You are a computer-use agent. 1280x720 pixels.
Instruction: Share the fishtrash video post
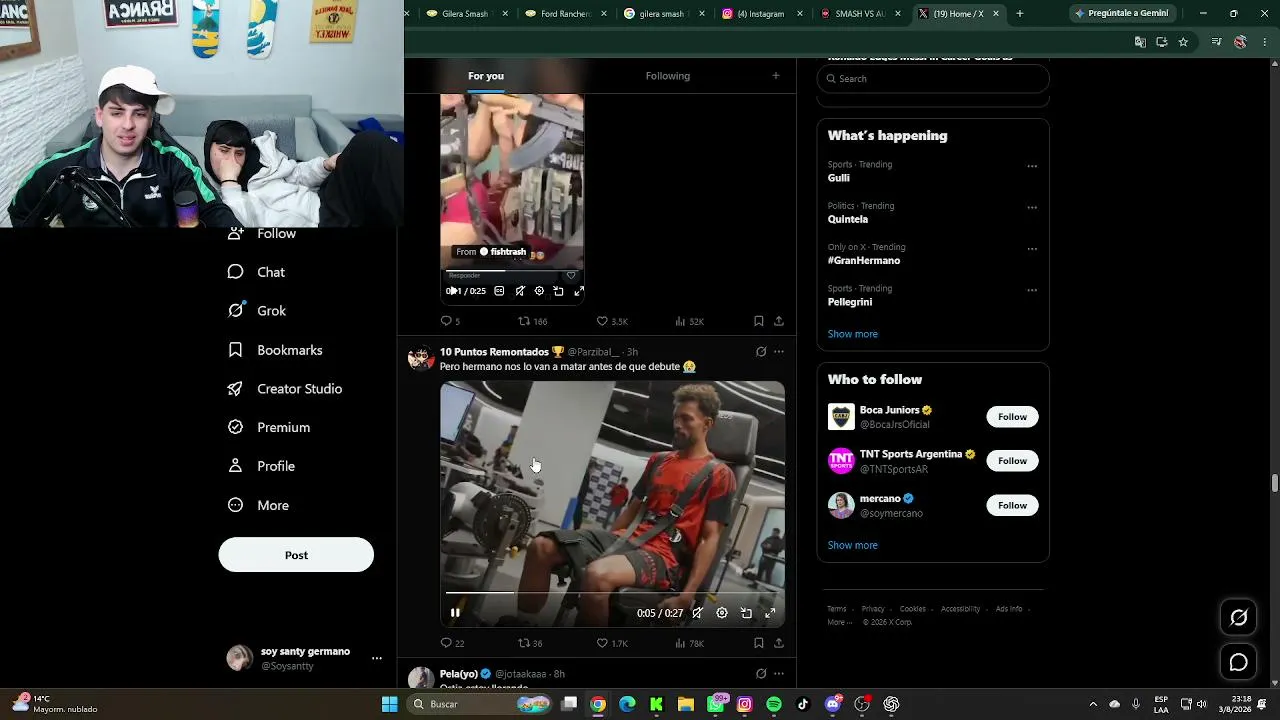pyautogui.click(x=778, y=321)
